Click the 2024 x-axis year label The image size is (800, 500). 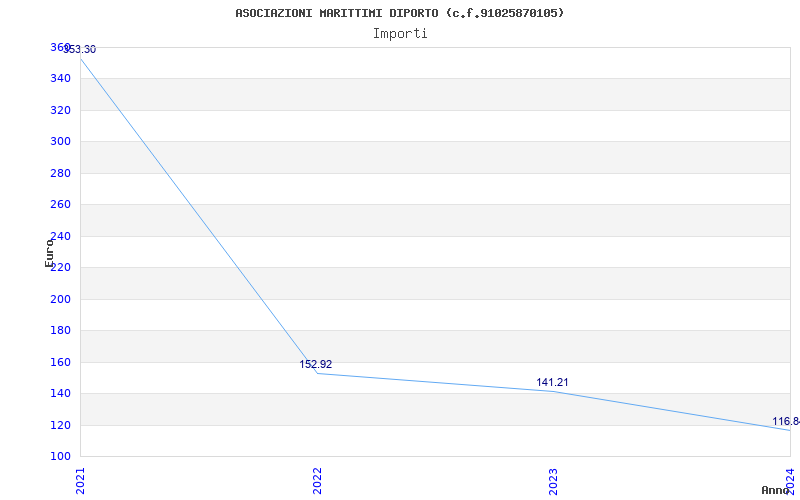click(790, 480)
